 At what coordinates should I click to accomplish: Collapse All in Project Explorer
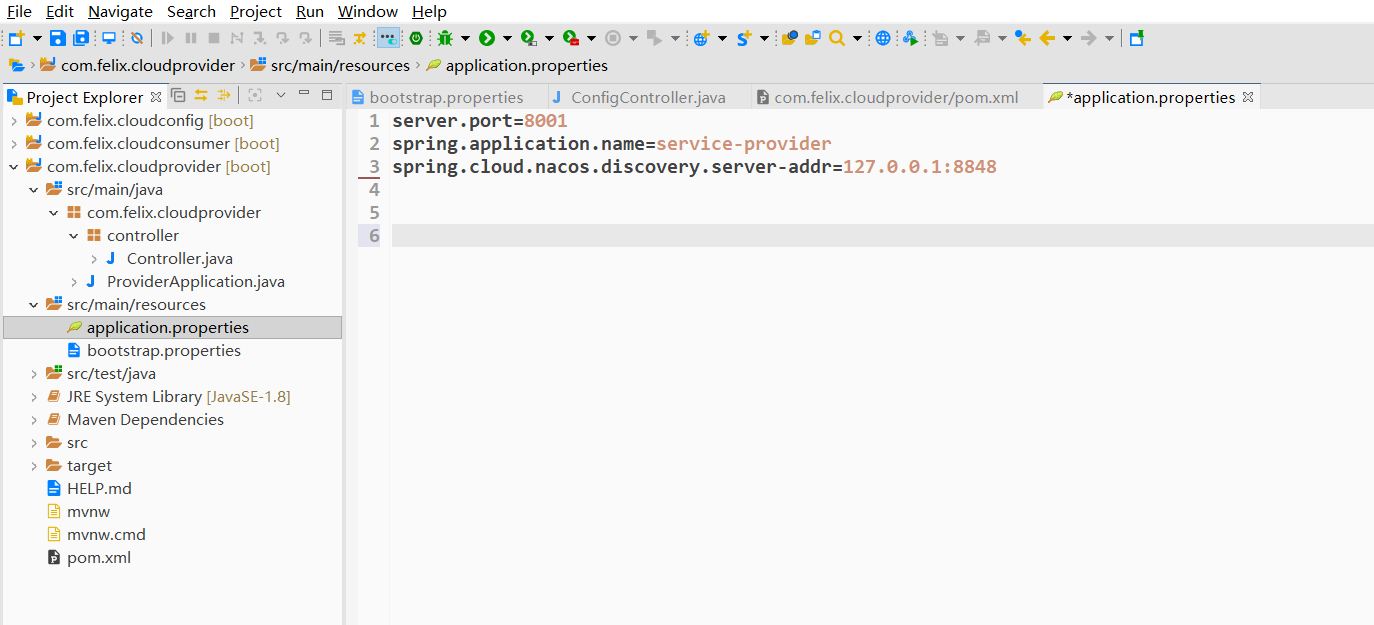tap(178, 96)
